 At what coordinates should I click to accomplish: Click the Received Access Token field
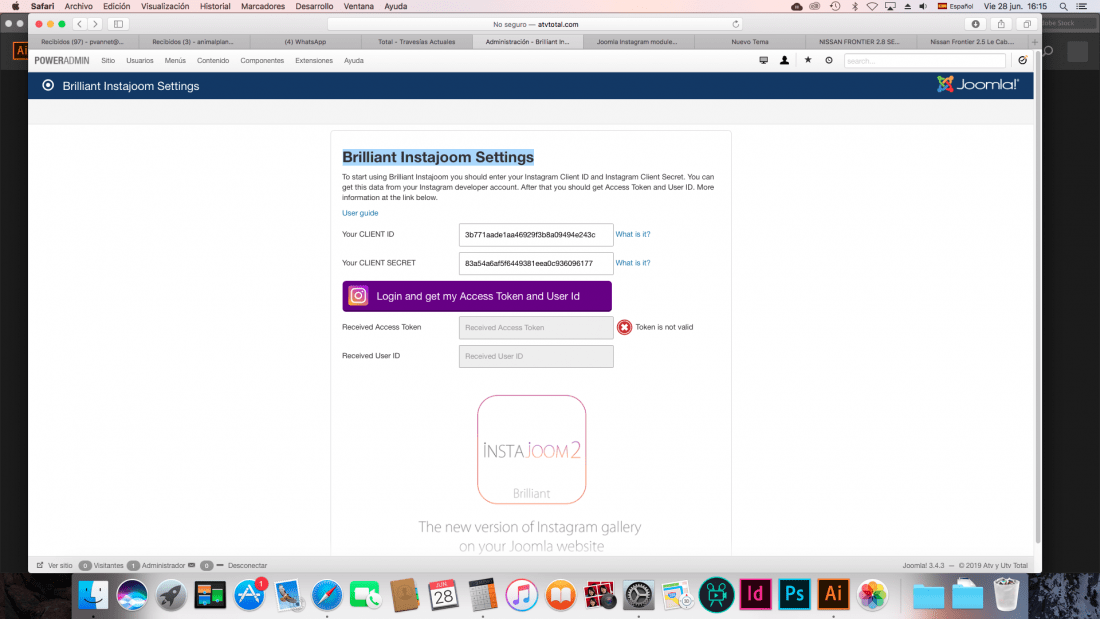pyautogui.click(x=536, y=328)
